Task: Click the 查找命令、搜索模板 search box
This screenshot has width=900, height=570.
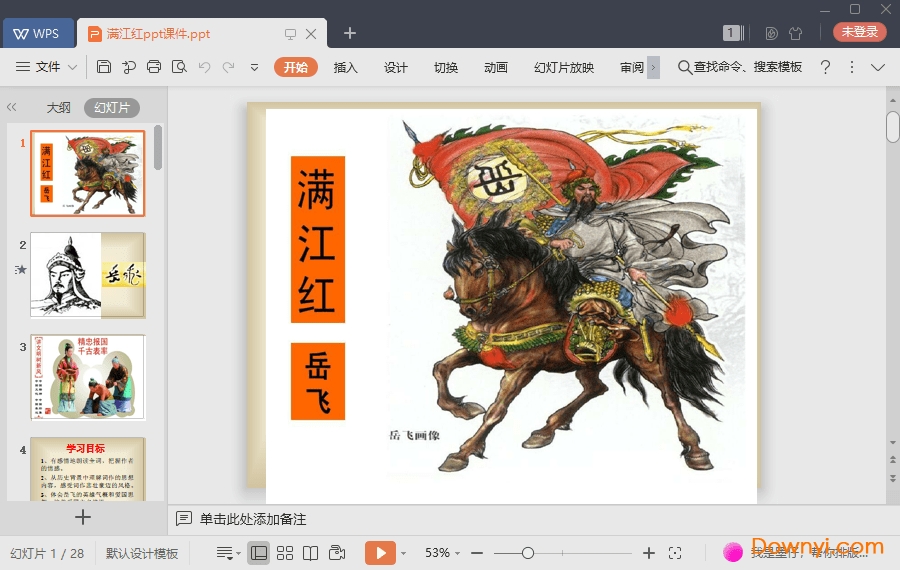Action: pos(740,67)
